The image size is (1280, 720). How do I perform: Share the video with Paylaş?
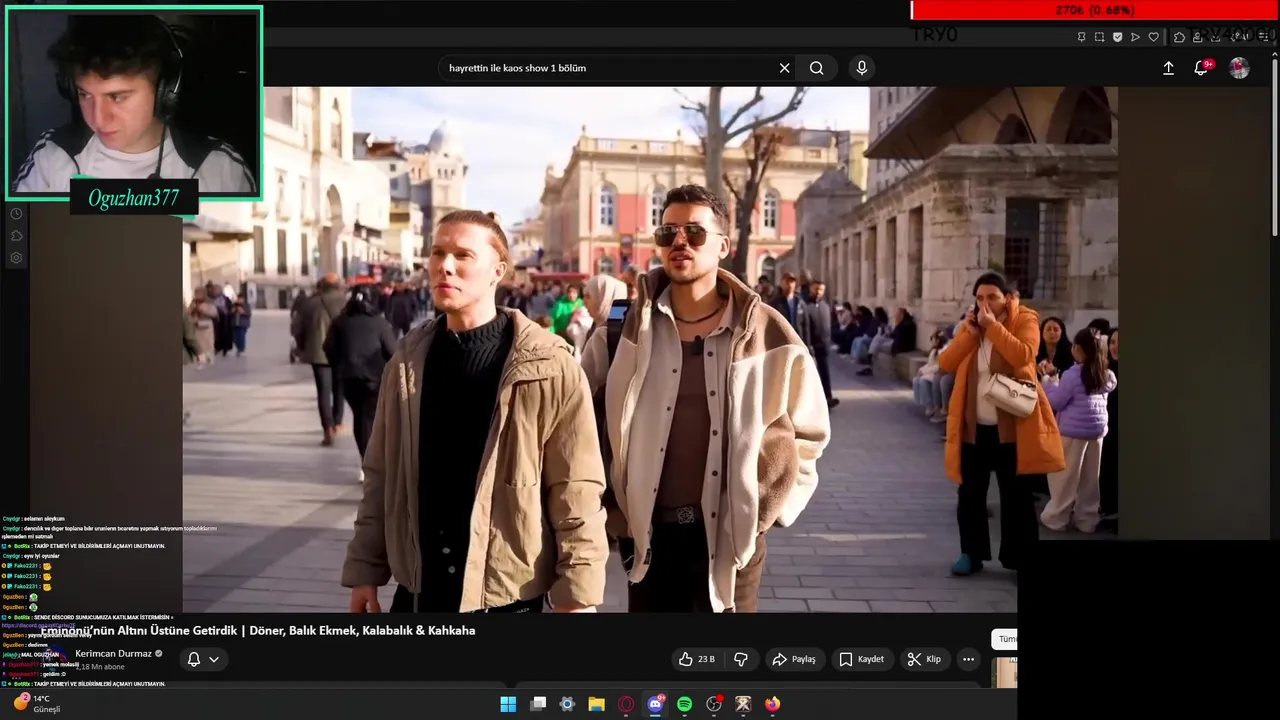pos(794,659)
